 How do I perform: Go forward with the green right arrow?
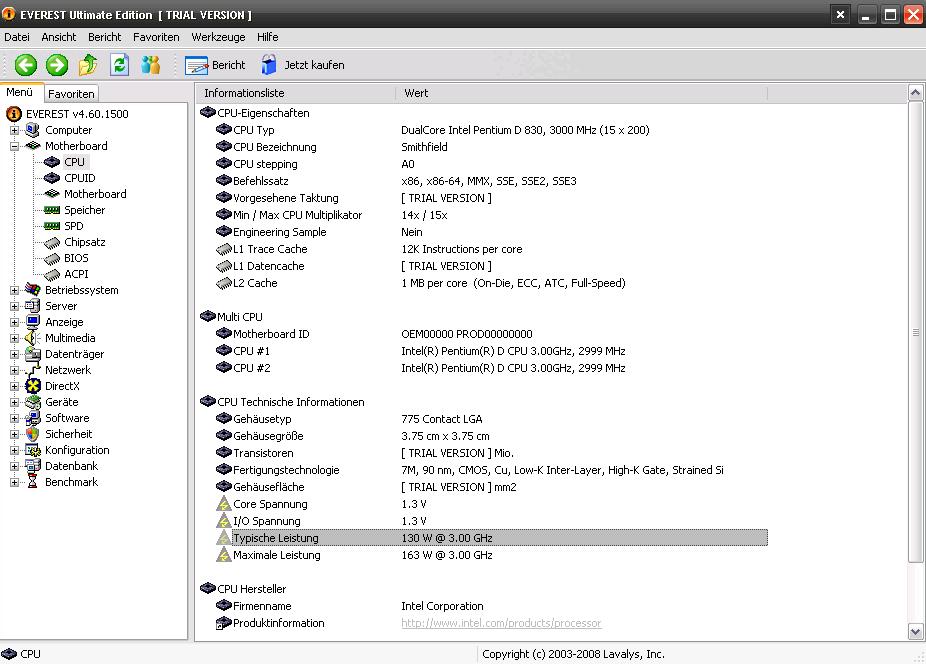pyautogui.click(x=57, y=65)
